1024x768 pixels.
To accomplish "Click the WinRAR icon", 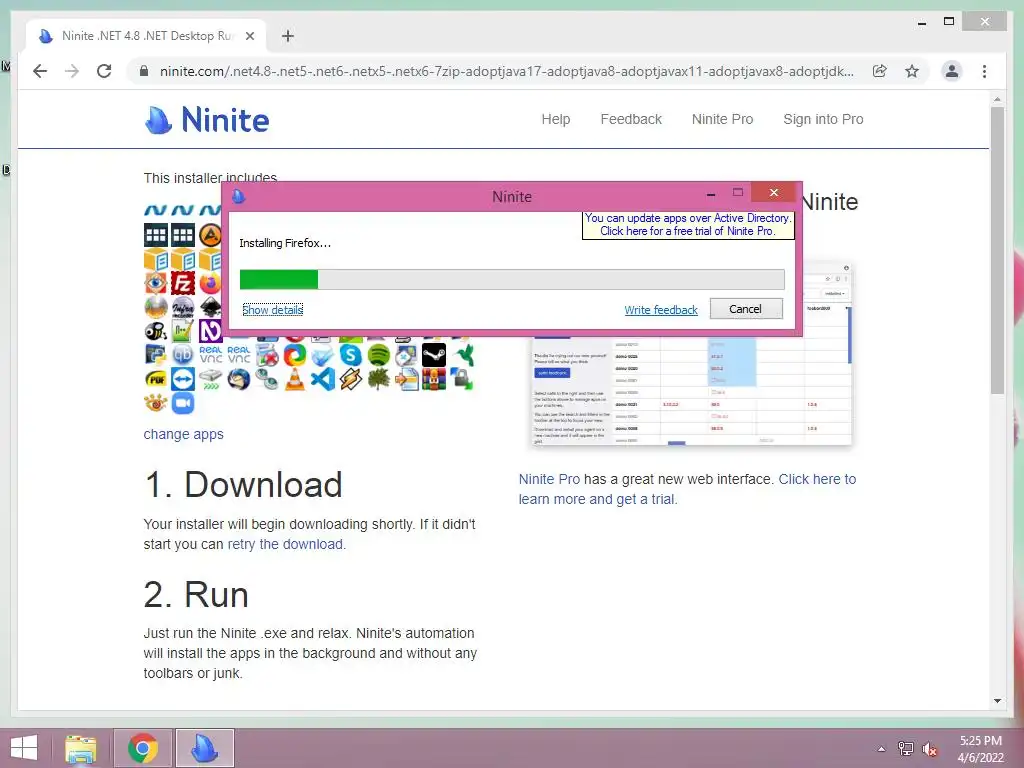I will [x=434, y=379].
